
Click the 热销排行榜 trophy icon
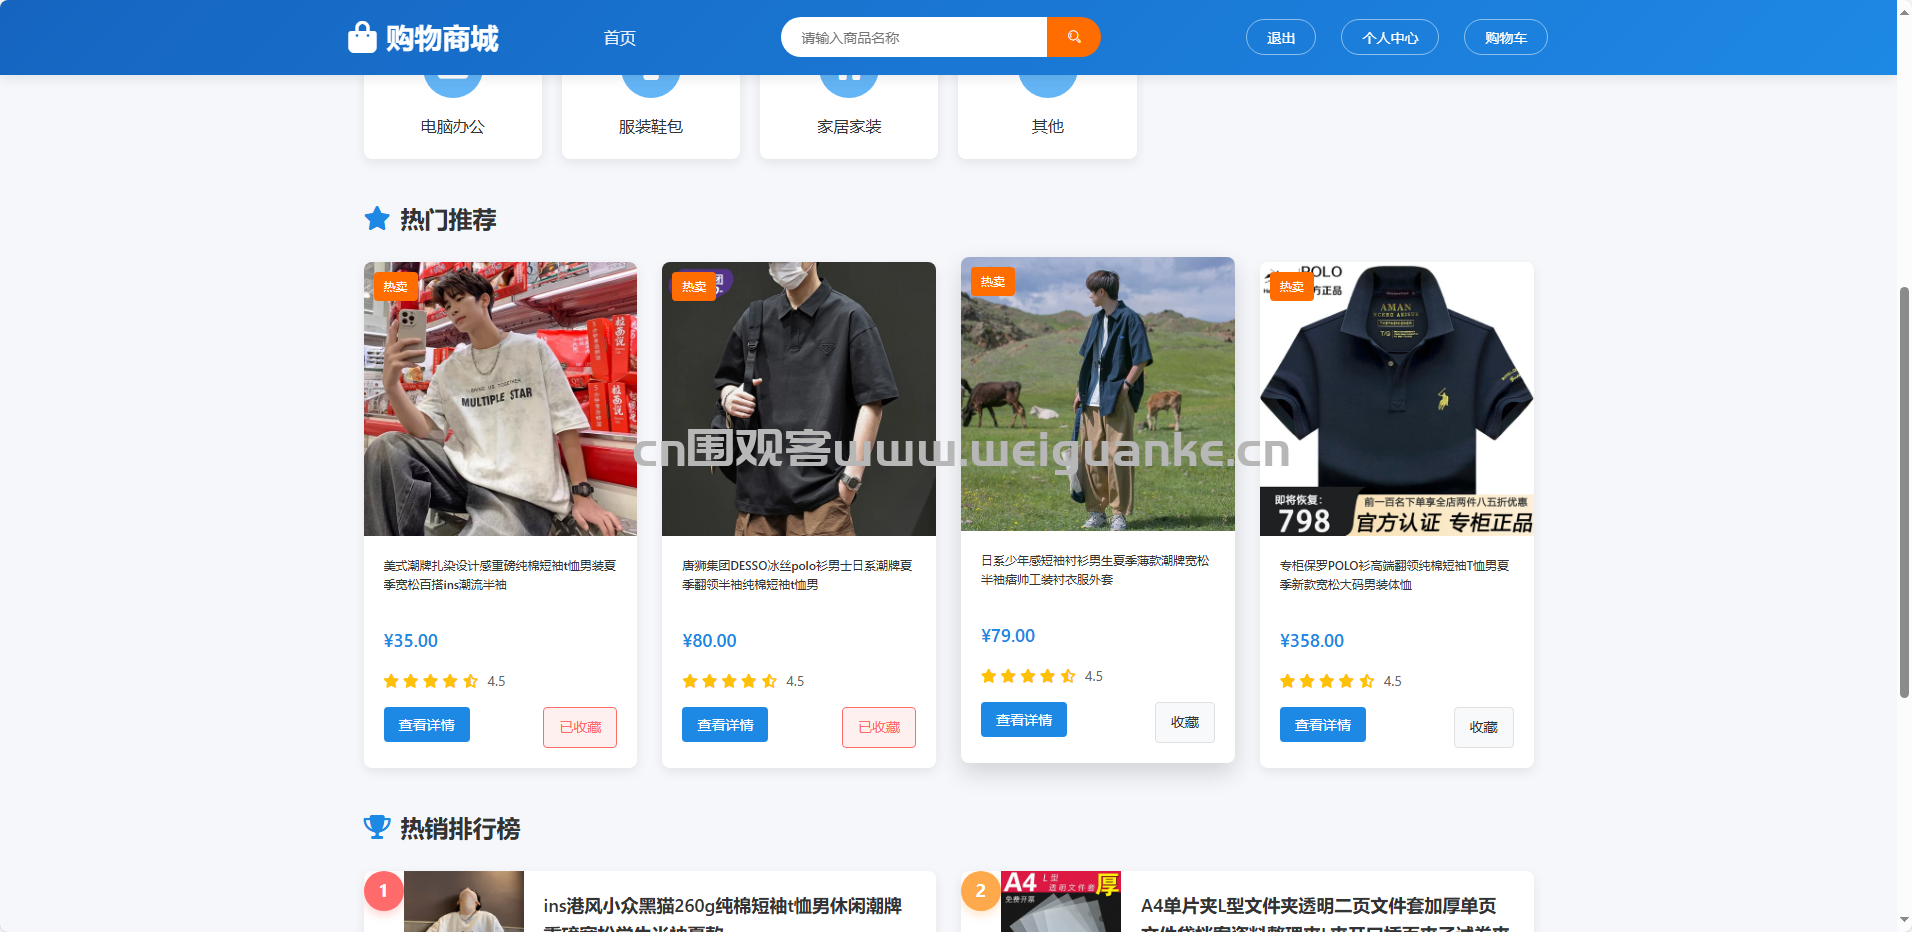(377, 827)
